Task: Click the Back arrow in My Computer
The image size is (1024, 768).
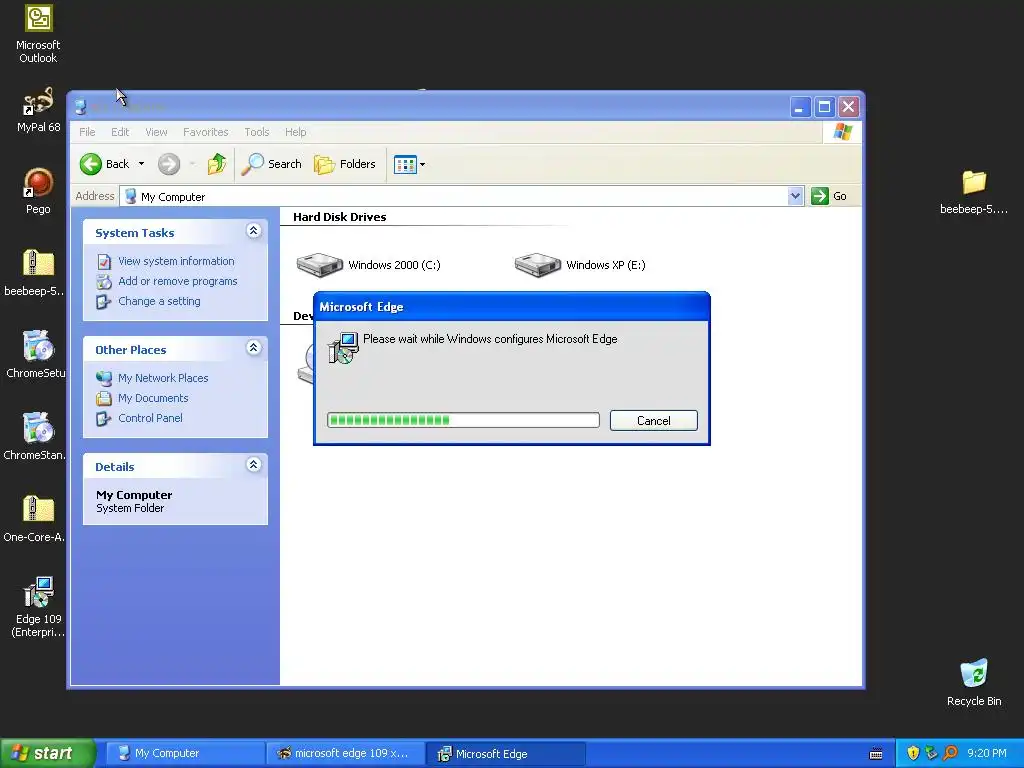Action: tap(91, 164)
